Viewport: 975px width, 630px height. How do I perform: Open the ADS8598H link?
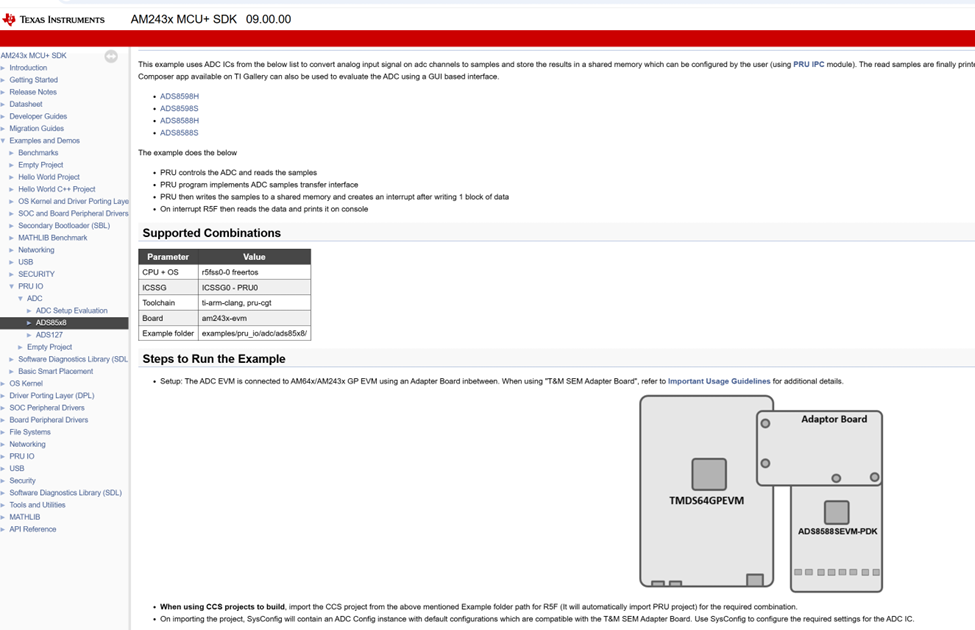coord(180,96)
